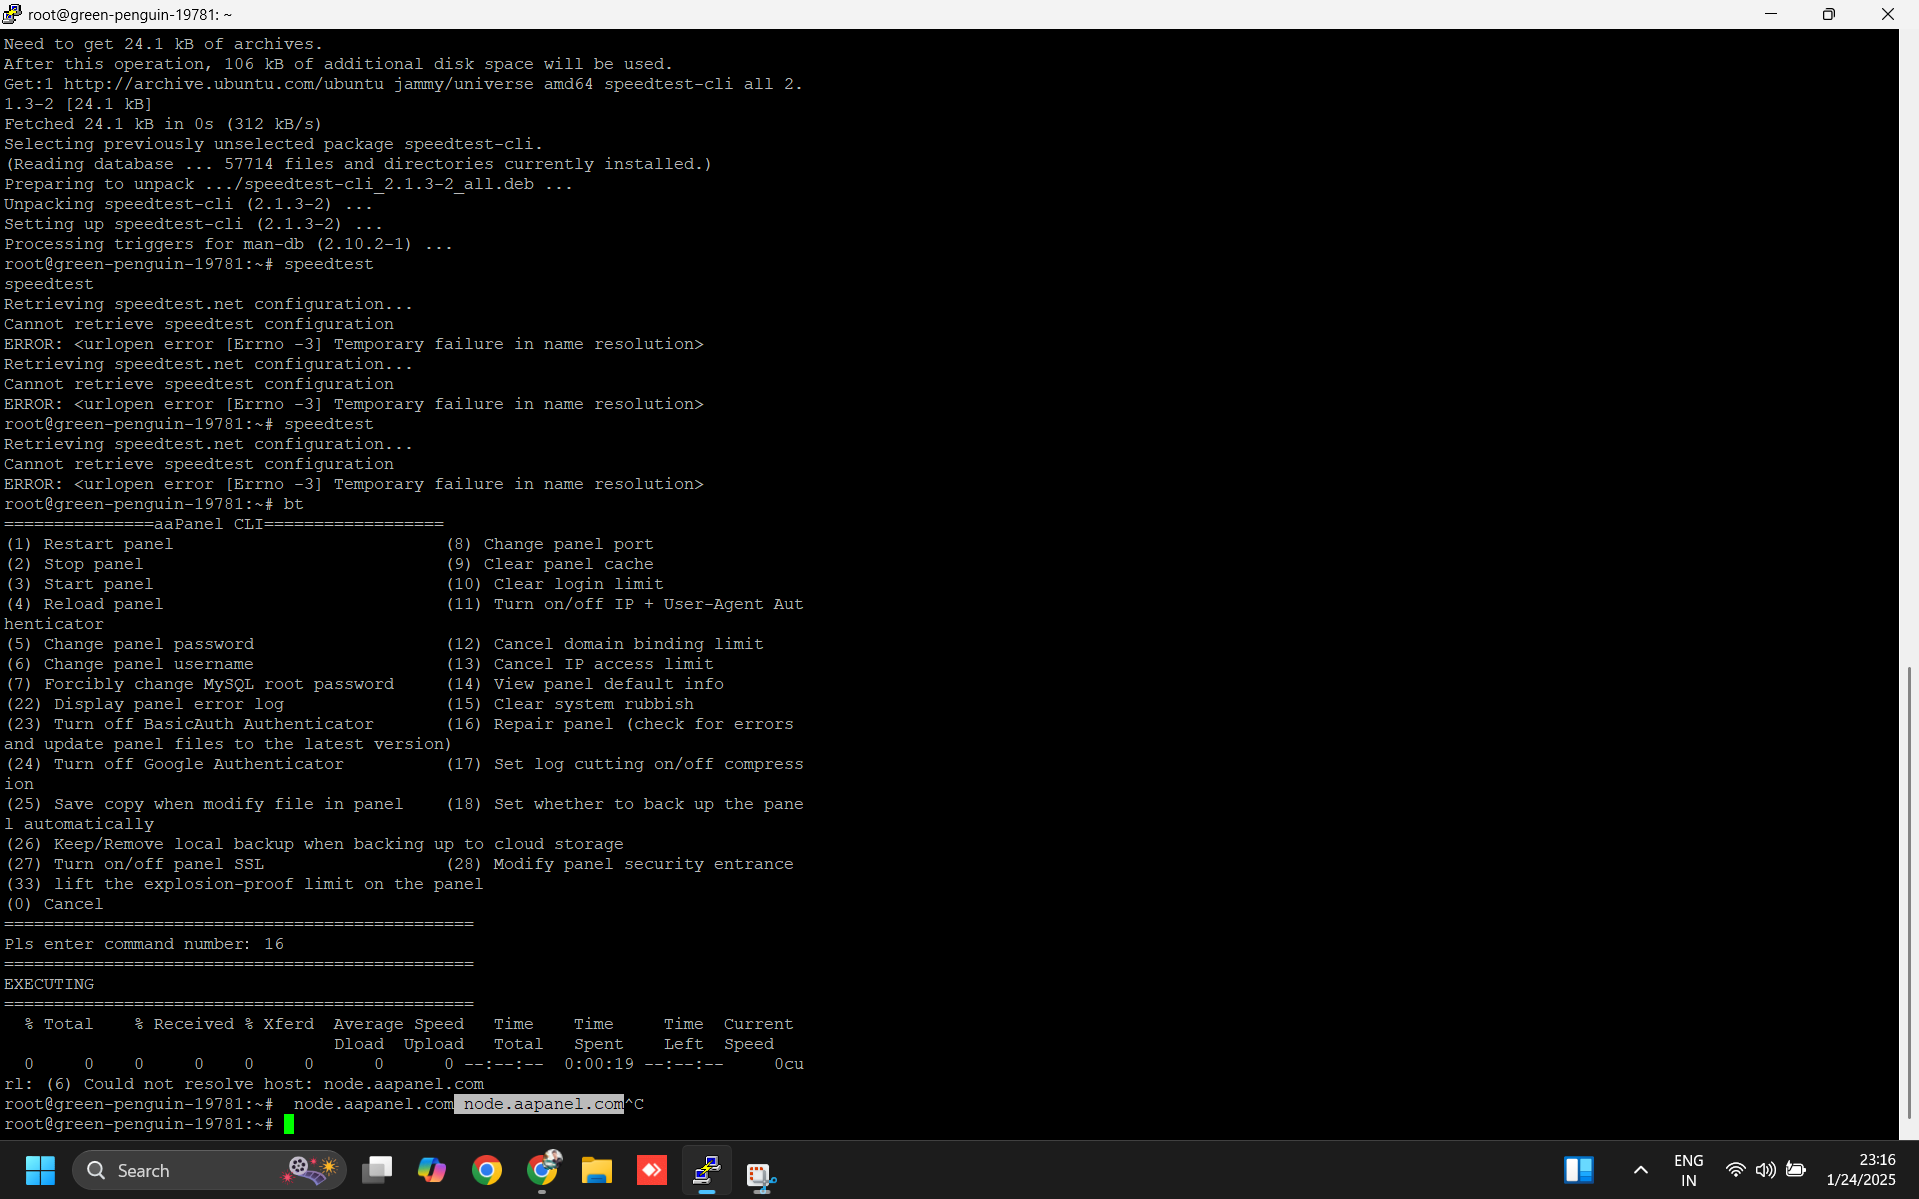The height and width of the screenshot is (1199, 1919).
Task: Launch Google Chrome from the taskbar
Action: click(x=487, y=1170)
